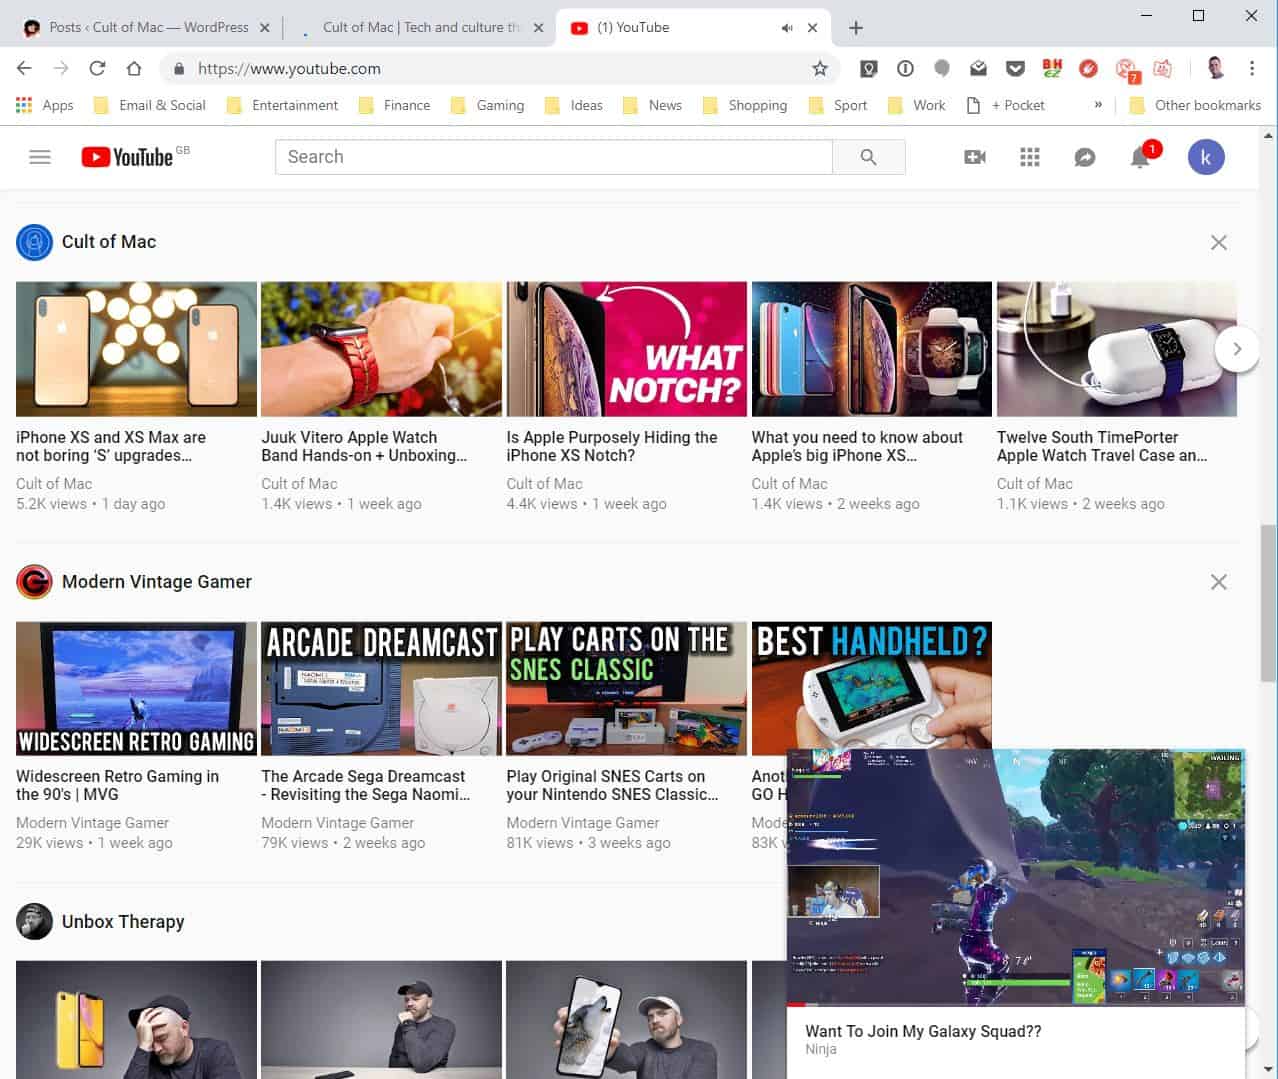The width and height of the screenshot is (1278, 1079).
Task: Open the YouTube apps grid icon
Action: click(1029, 157)
